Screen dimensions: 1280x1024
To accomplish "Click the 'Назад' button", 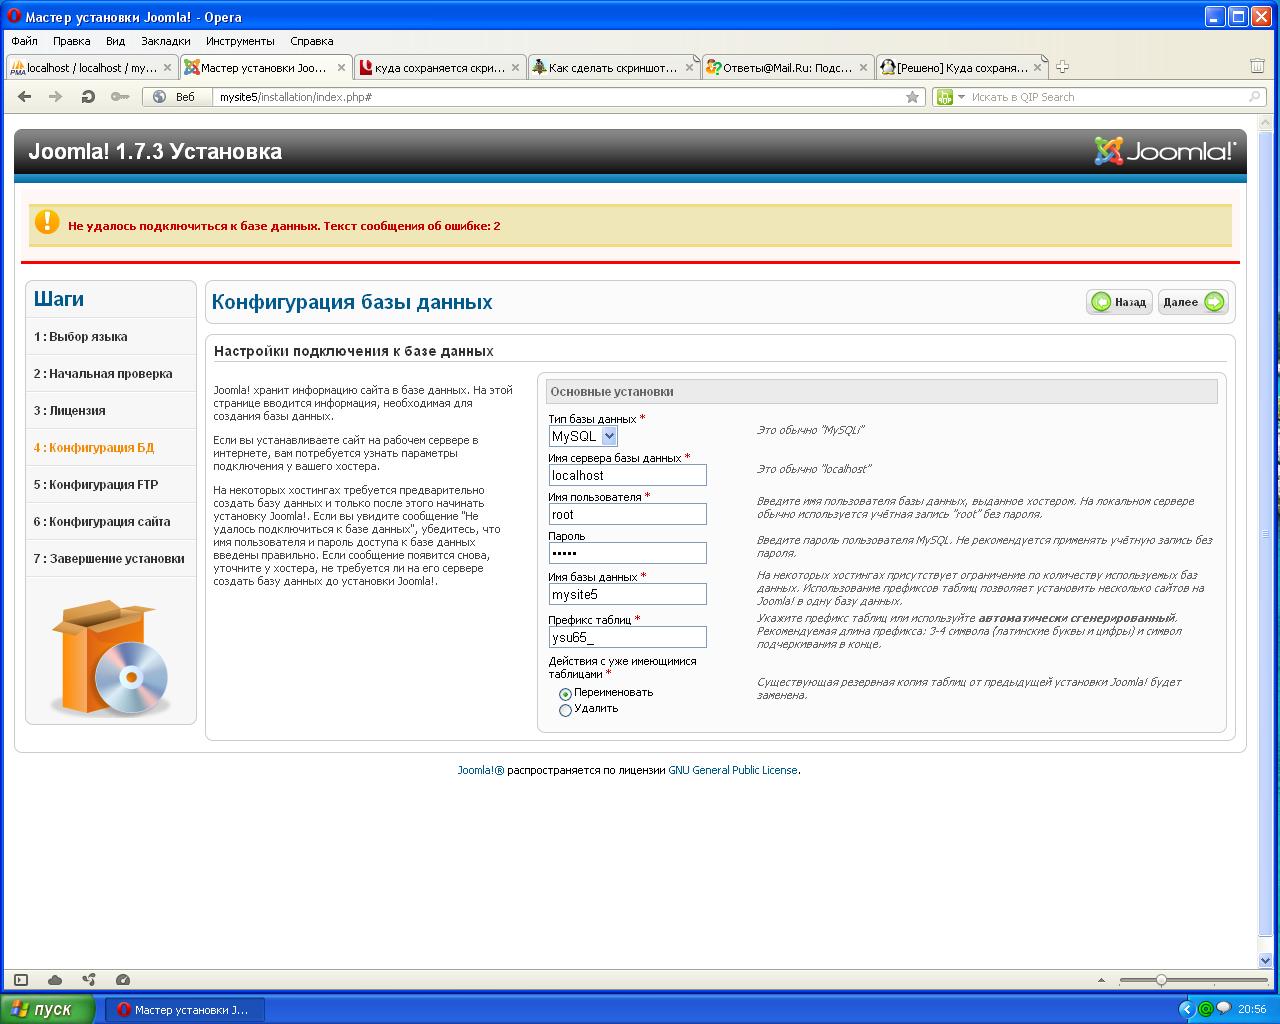I will point(1119,302).
